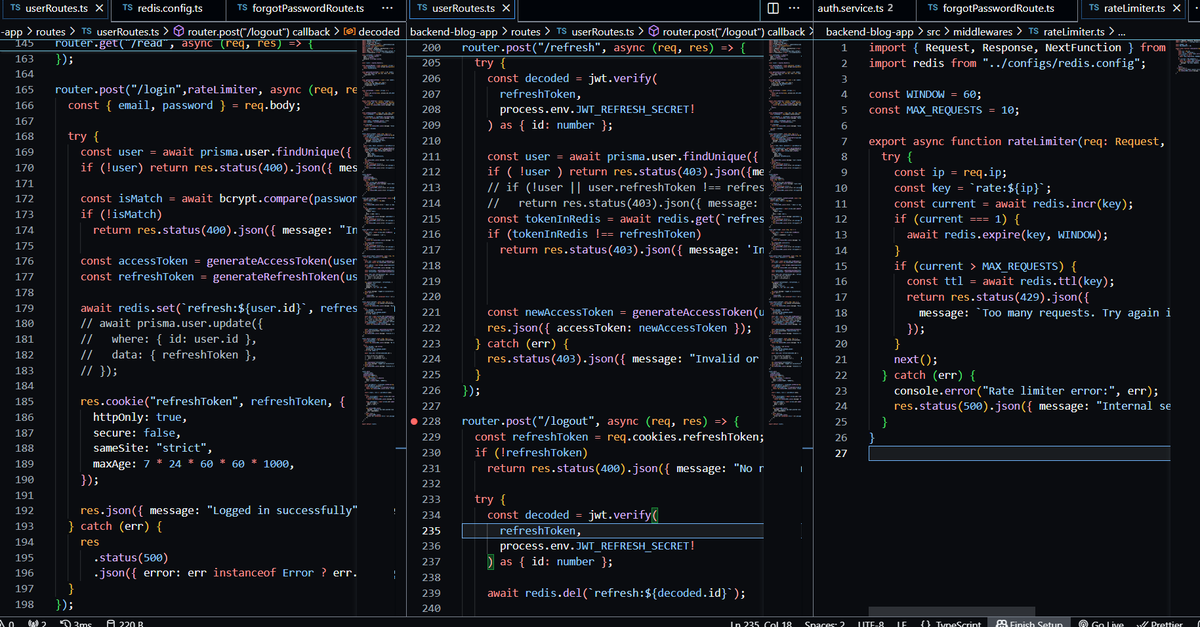The width and height of the screenshot is (1200, 627).
Task: Click TS file icon on redis.config.ts tab
Action: click(128, 8)
